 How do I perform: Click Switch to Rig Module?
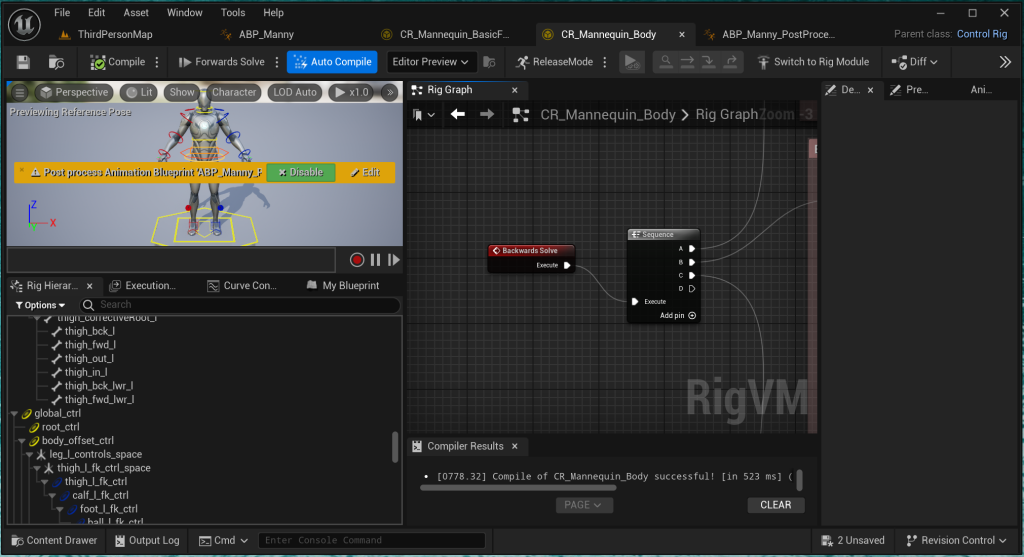click(813, 62)
